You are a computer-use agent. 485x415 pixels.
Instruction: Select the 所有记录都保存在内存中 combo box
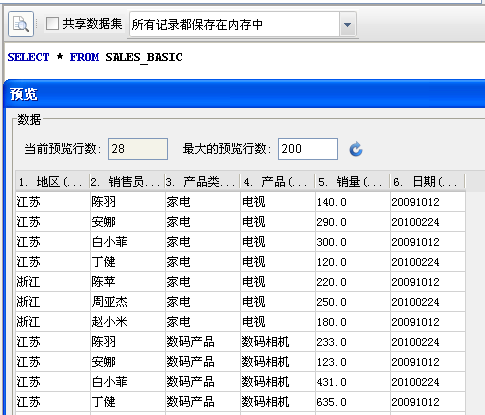pyautogui.click(x=243, y=24)
